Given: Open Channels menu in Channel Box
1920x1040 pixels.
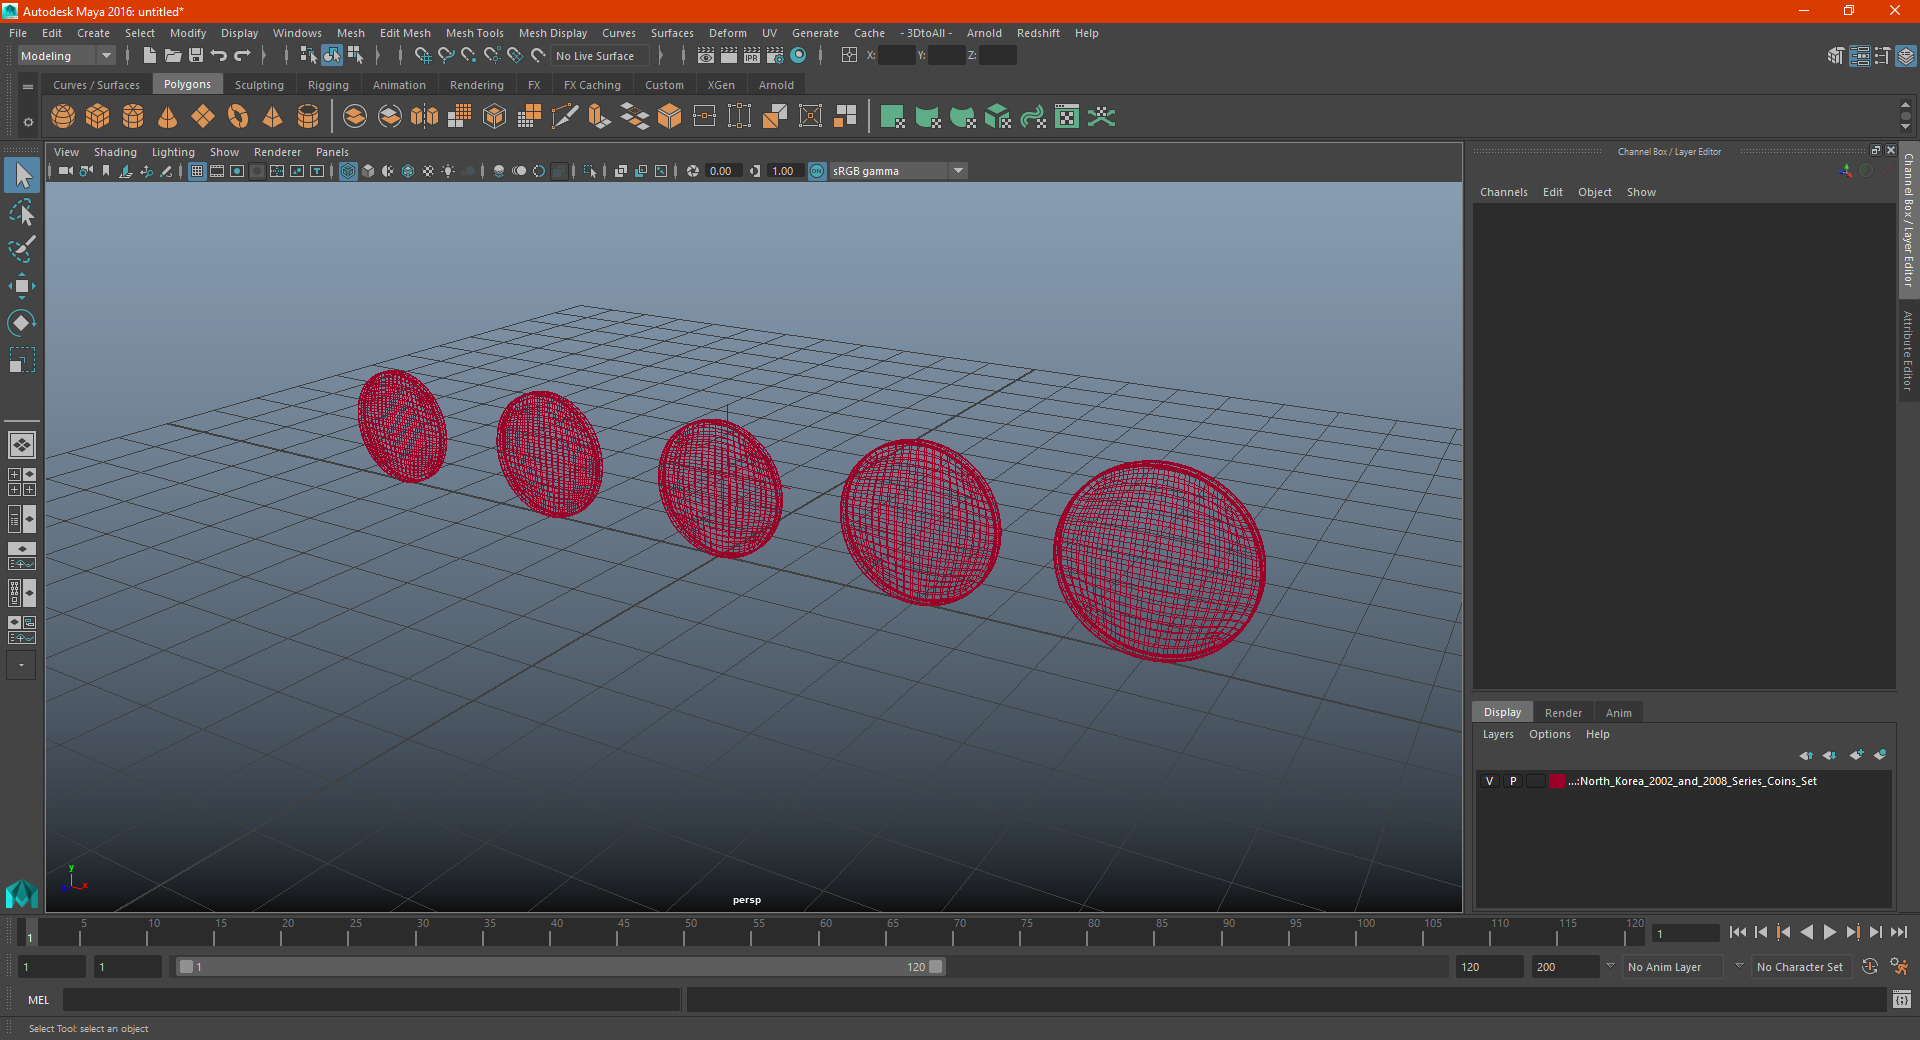Looking at the screenshot, I should pos(1503,192).
